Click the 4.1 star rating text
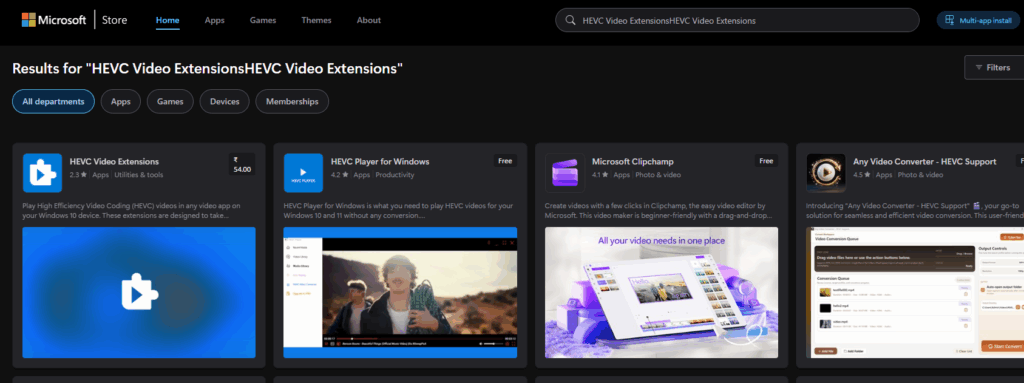The image size is (1024, 383). (600, 175)
